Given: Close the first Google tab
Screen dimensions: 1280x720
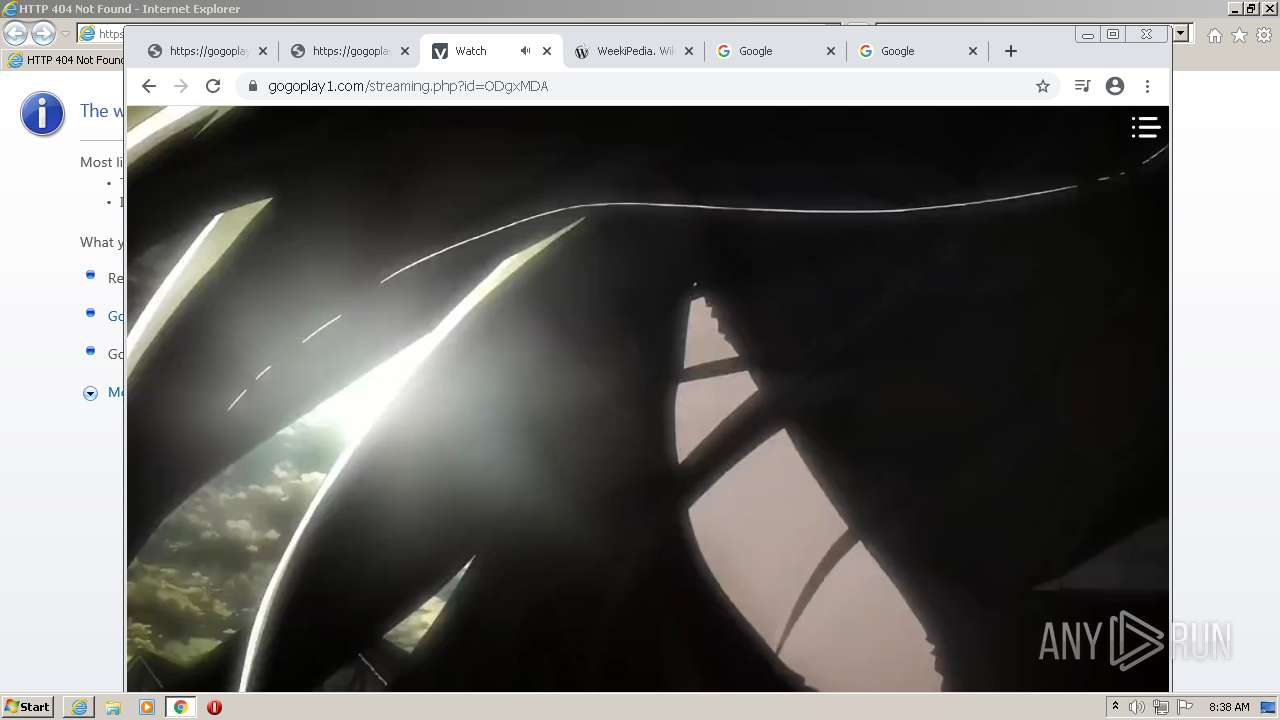Looking at the screenshot, I should coord(831,51).
